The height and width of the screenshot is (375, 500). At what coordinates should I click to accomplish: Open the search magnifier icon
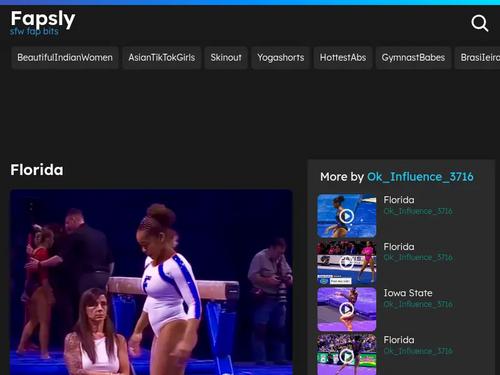click(480, 23)
